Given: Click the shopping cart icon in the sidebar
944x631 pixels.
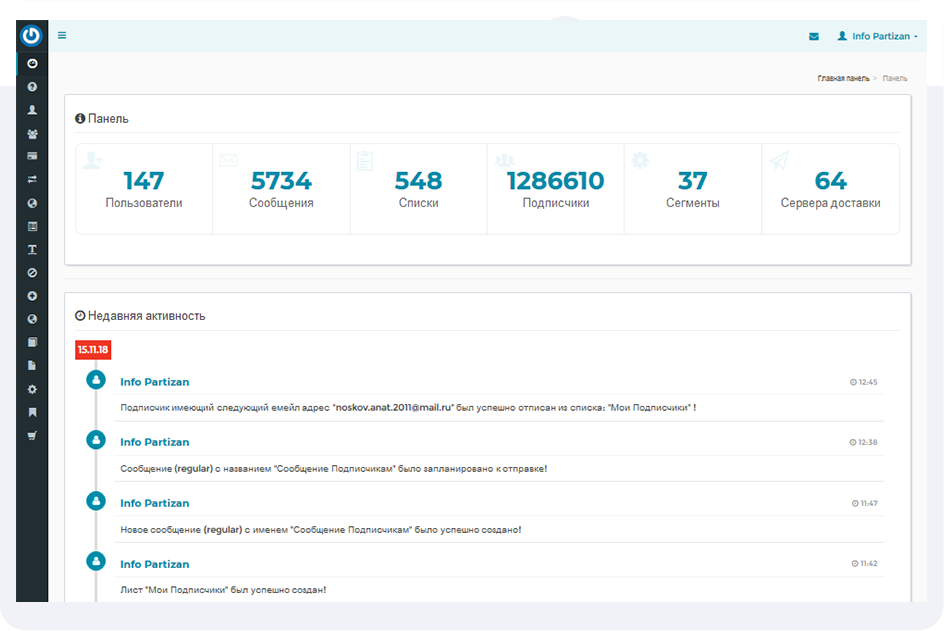Looking at the screenshot, I should pyautogui.click(x=32, y=435).
